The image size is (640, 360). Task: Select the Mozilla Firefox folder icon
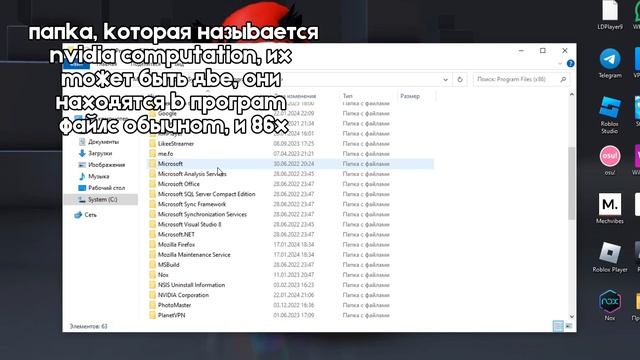[x=152, y=244]
